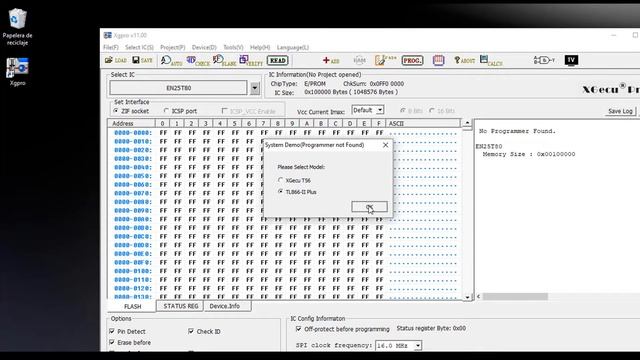Select the 16 Bits radio option

click(442, 111)
